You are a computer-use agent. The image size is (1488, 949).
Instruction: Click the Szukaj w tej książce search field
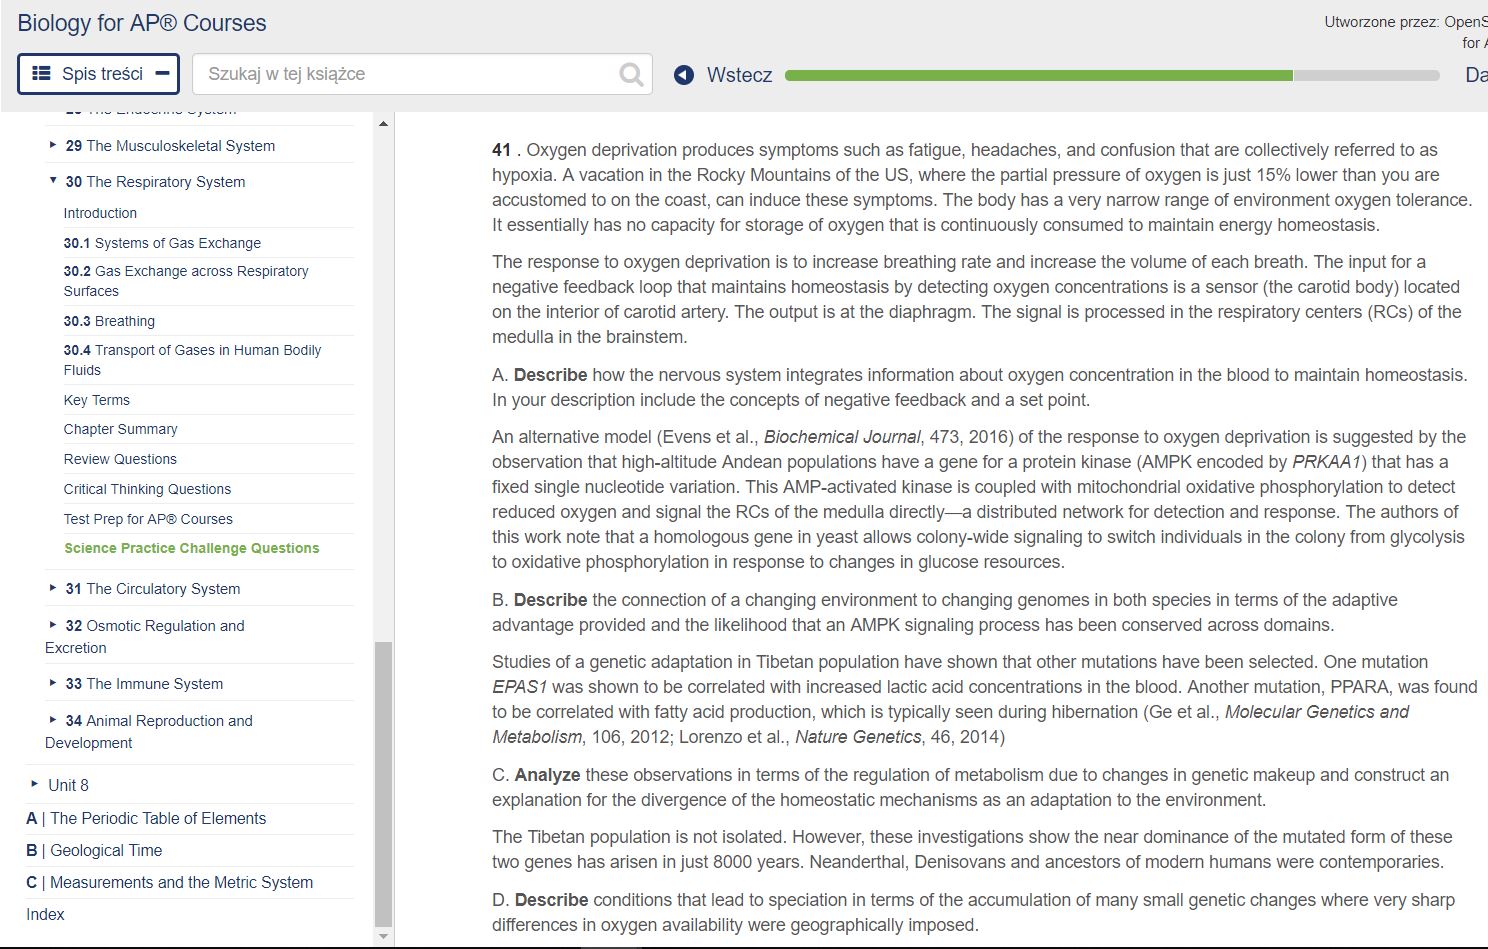422,74
